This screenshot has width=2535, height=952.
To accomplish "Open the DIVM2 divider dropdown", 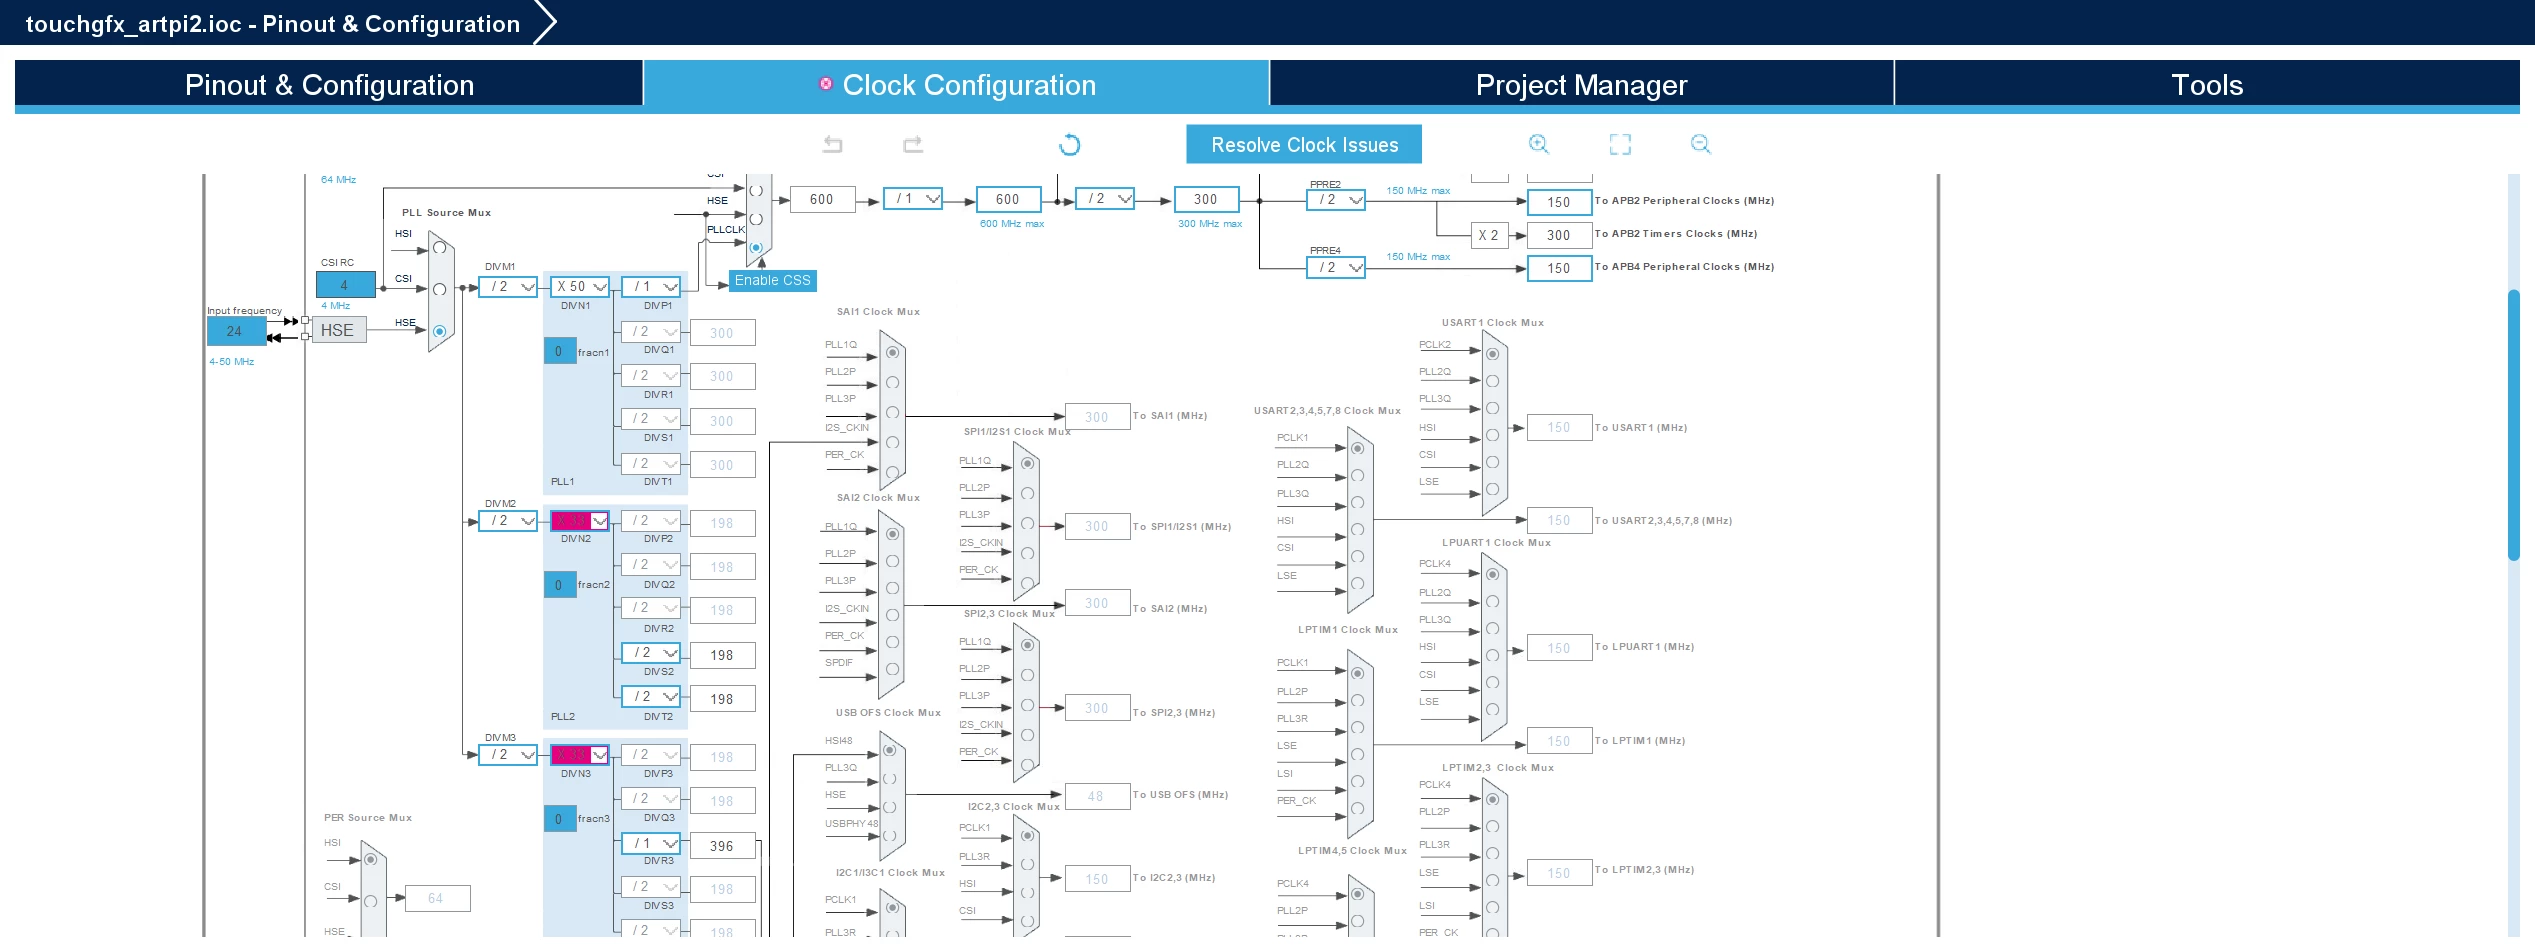I will tap(508, 521).
